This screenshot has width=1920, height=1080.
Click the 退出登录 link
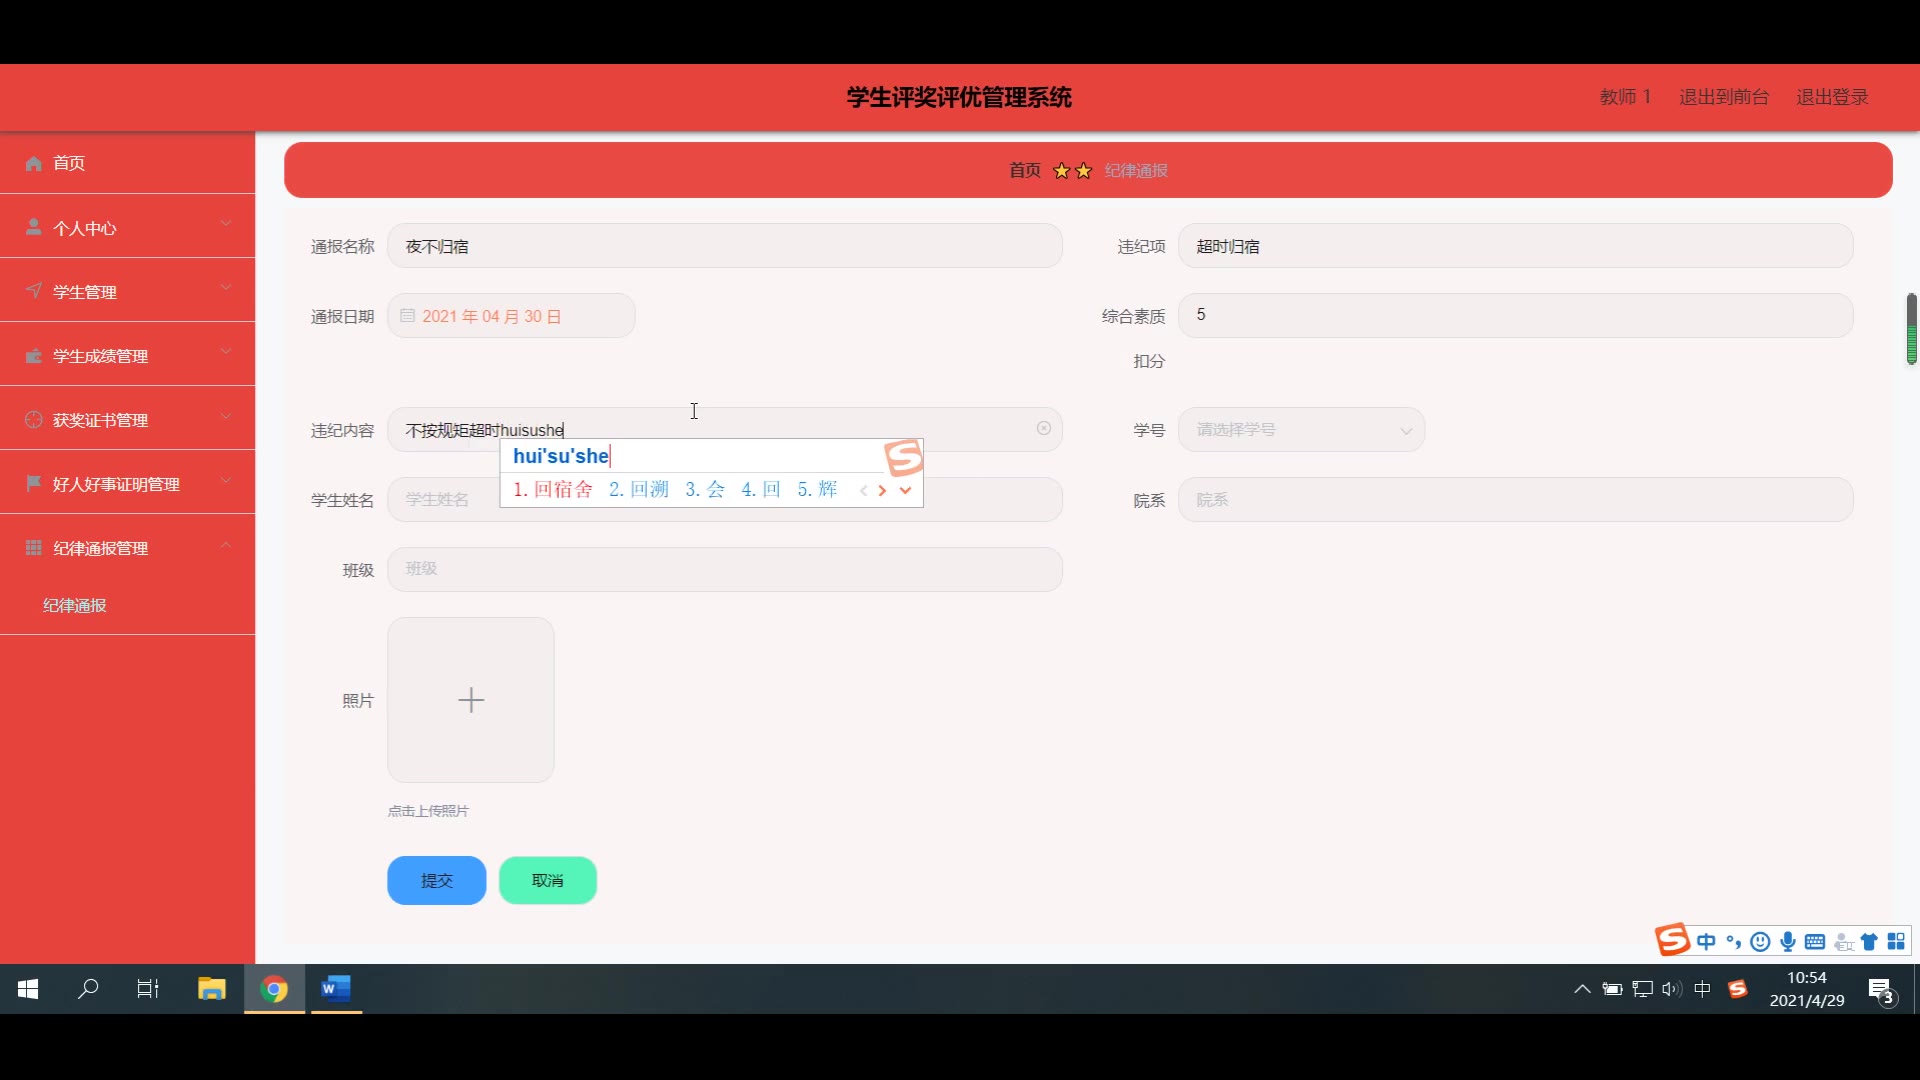[1832, 97]
